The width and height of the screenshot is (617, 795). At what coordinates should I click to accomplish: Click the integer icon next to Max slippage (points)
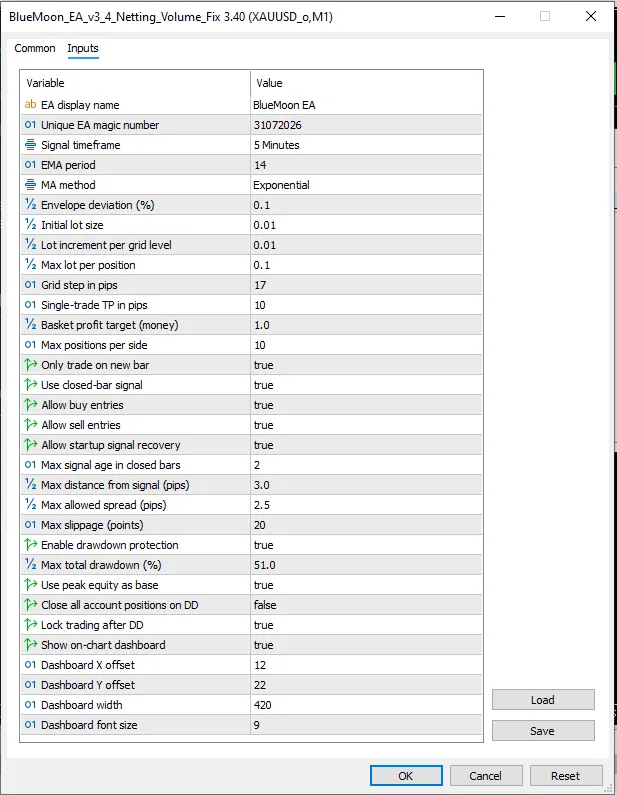(30, 525)
